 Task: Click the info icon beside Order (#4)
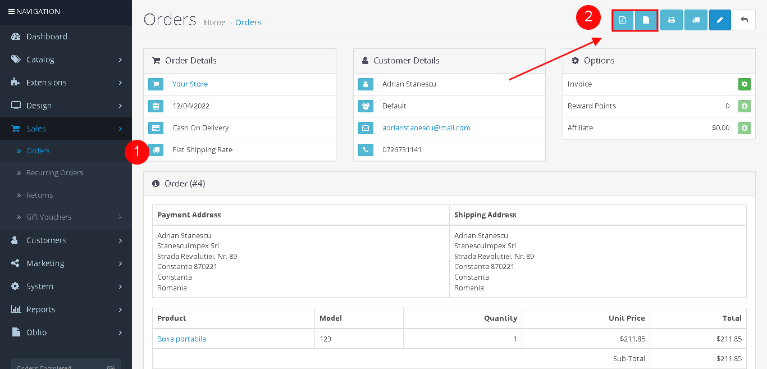click(x=156, y=184)
